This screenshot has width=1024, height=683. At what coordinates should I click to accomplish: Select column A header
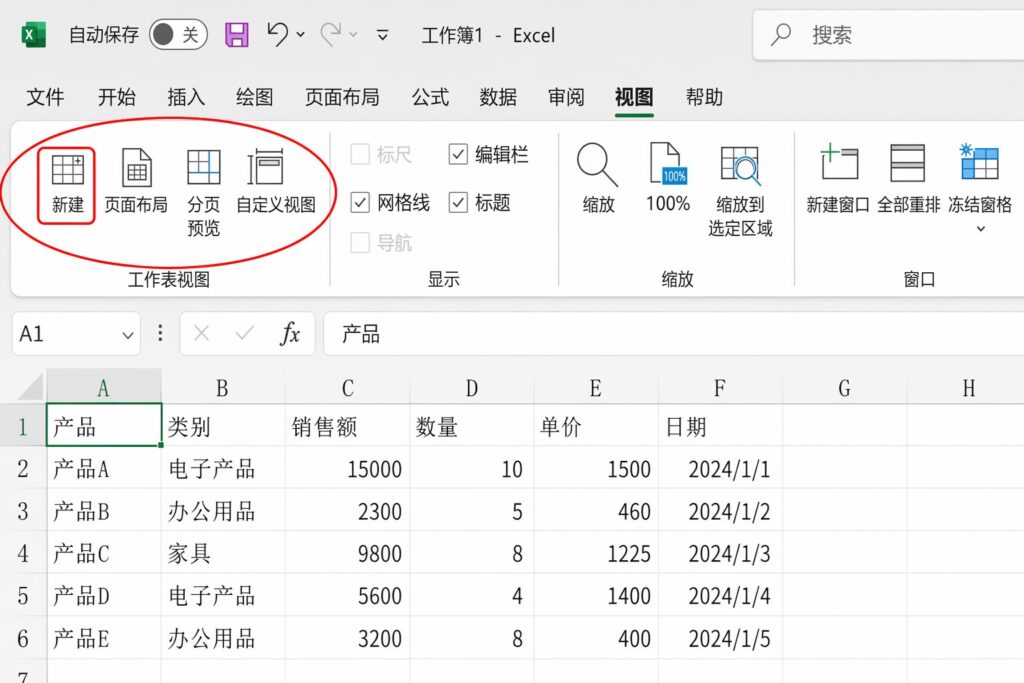point(104,389)
